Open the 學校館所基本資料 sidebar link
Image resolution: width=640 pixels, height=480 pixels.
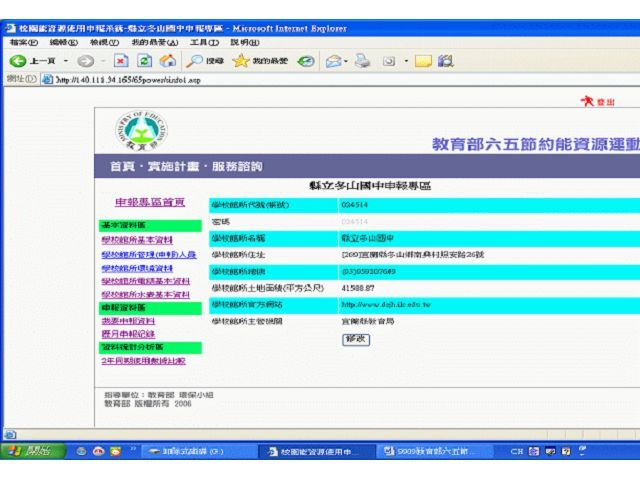[x=136, y=240]
